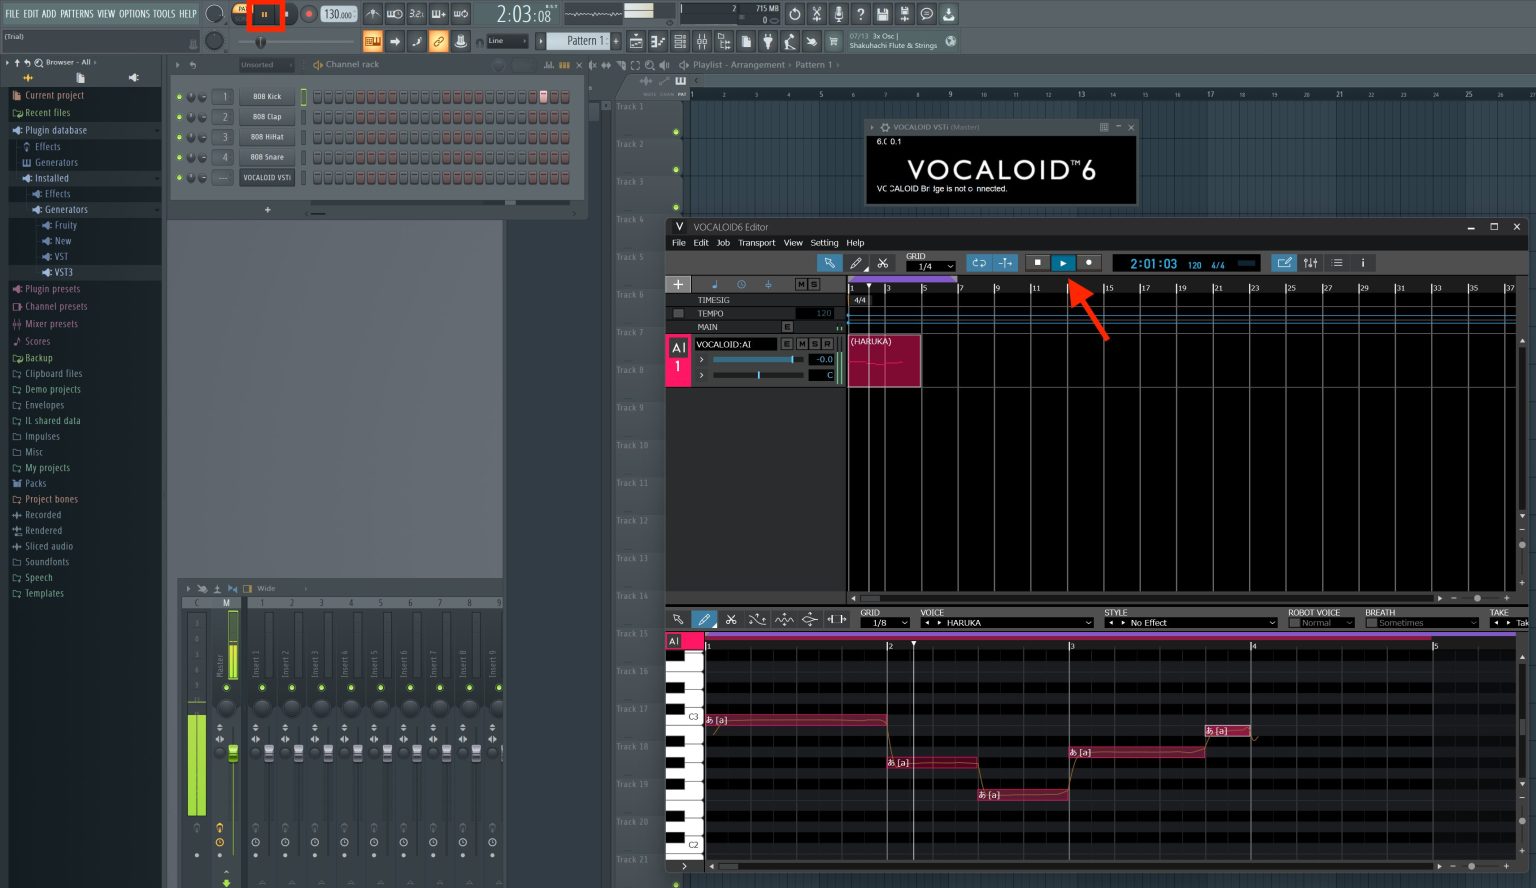The width and height of the screenshot is (1536, 888).
Task: Select the Pencil tool in the VOCALOID editor
Action: pos(857,263)
